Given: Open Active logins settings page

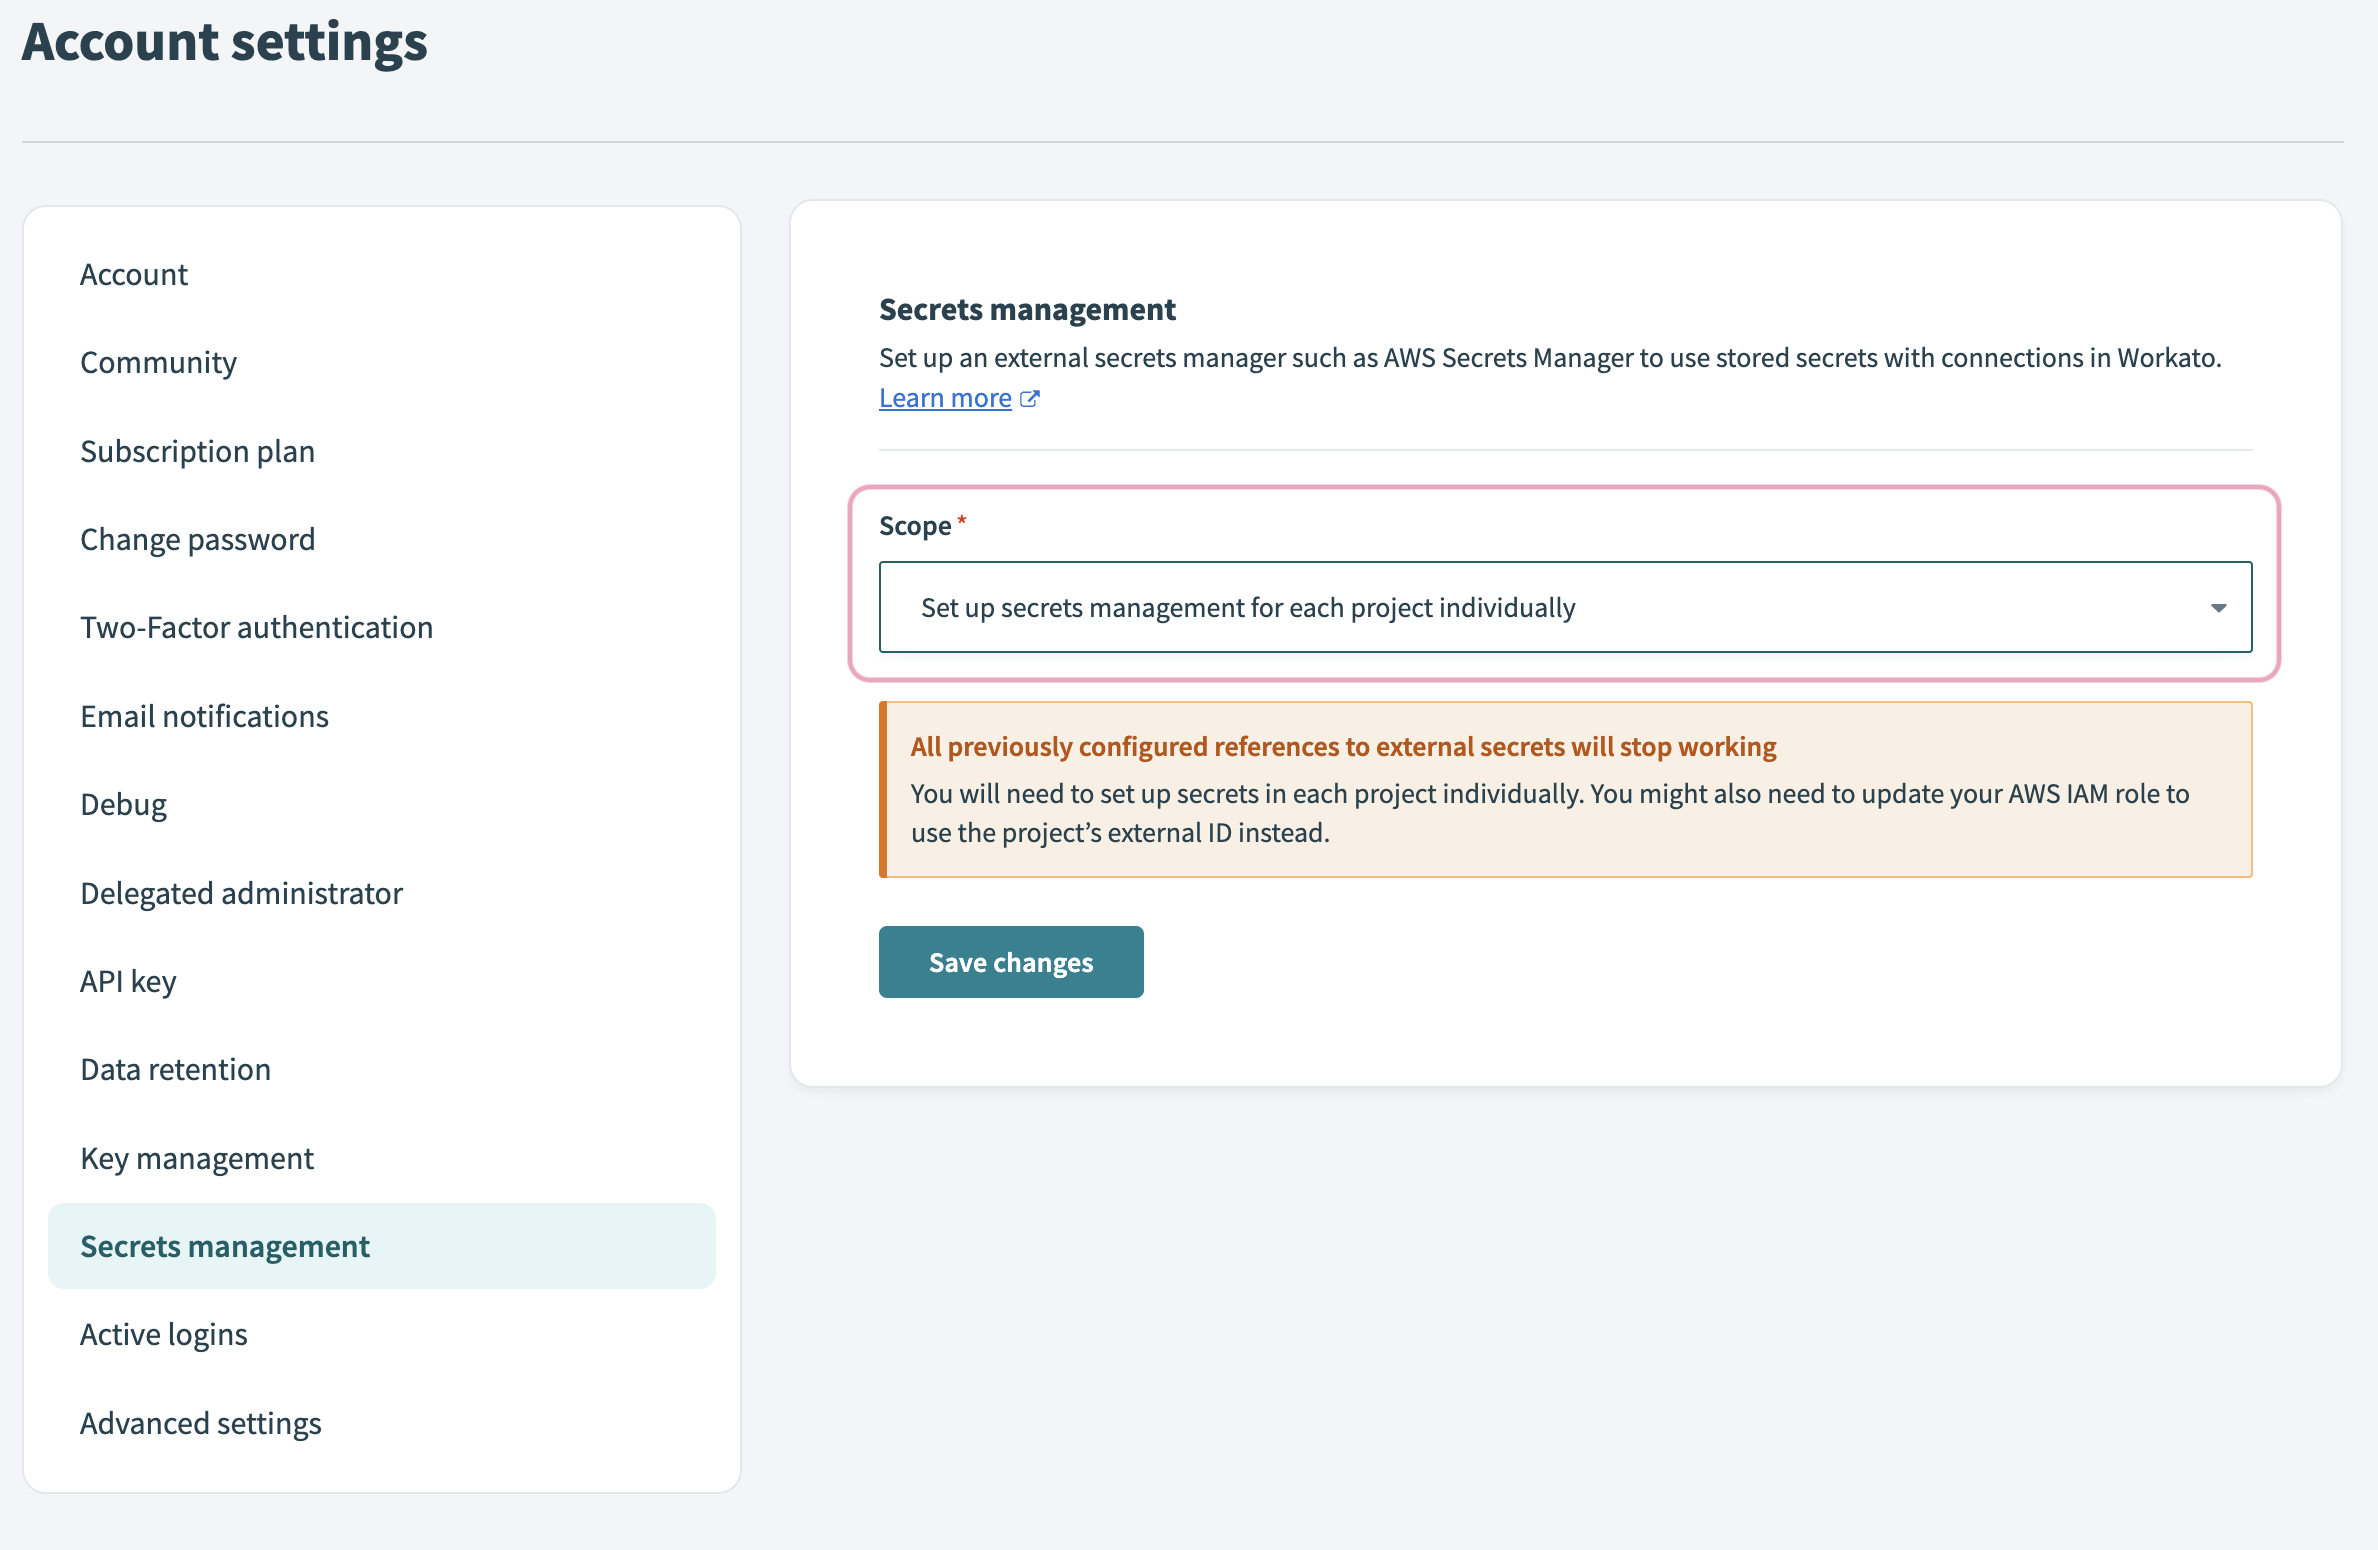Looking at the screenshot, I should click(163, 1332).
